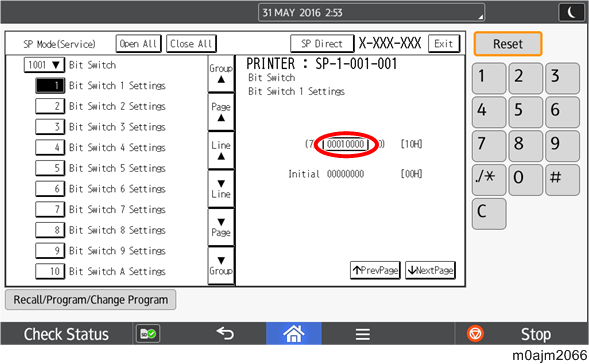Viewport: 589px width, 364px height.
Task: Click the SP Direct button
Action: tap(322, 44)
